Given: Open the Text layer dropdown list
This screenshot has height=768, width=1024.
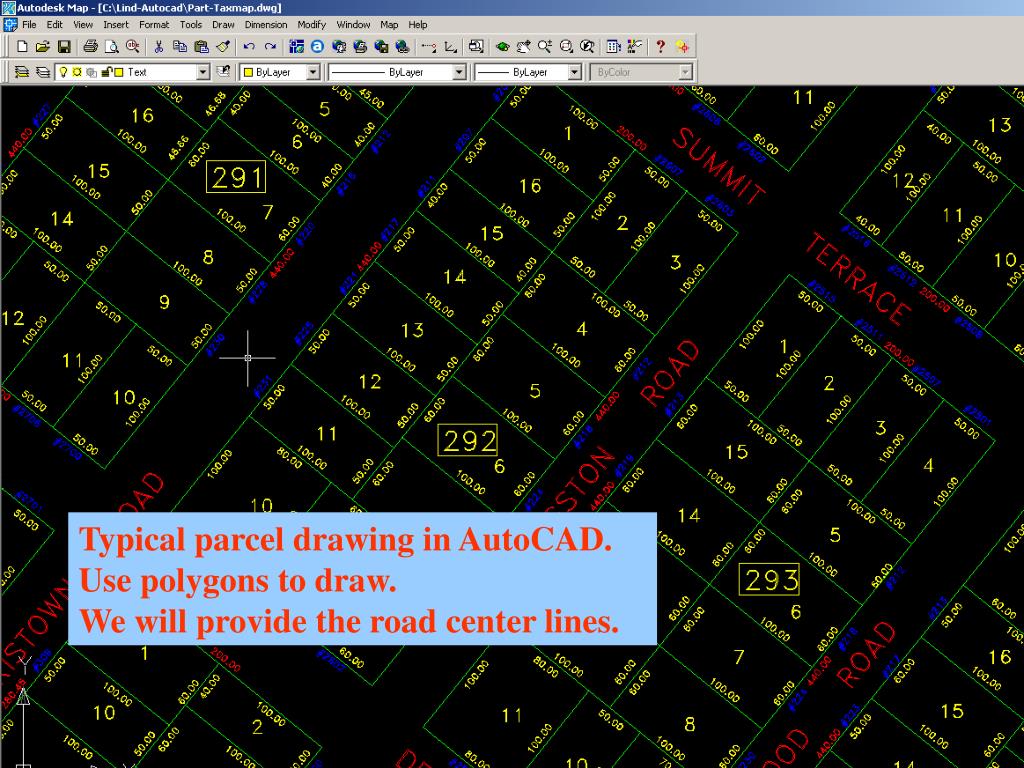Looking at the screenshot, I should point(203,71).
